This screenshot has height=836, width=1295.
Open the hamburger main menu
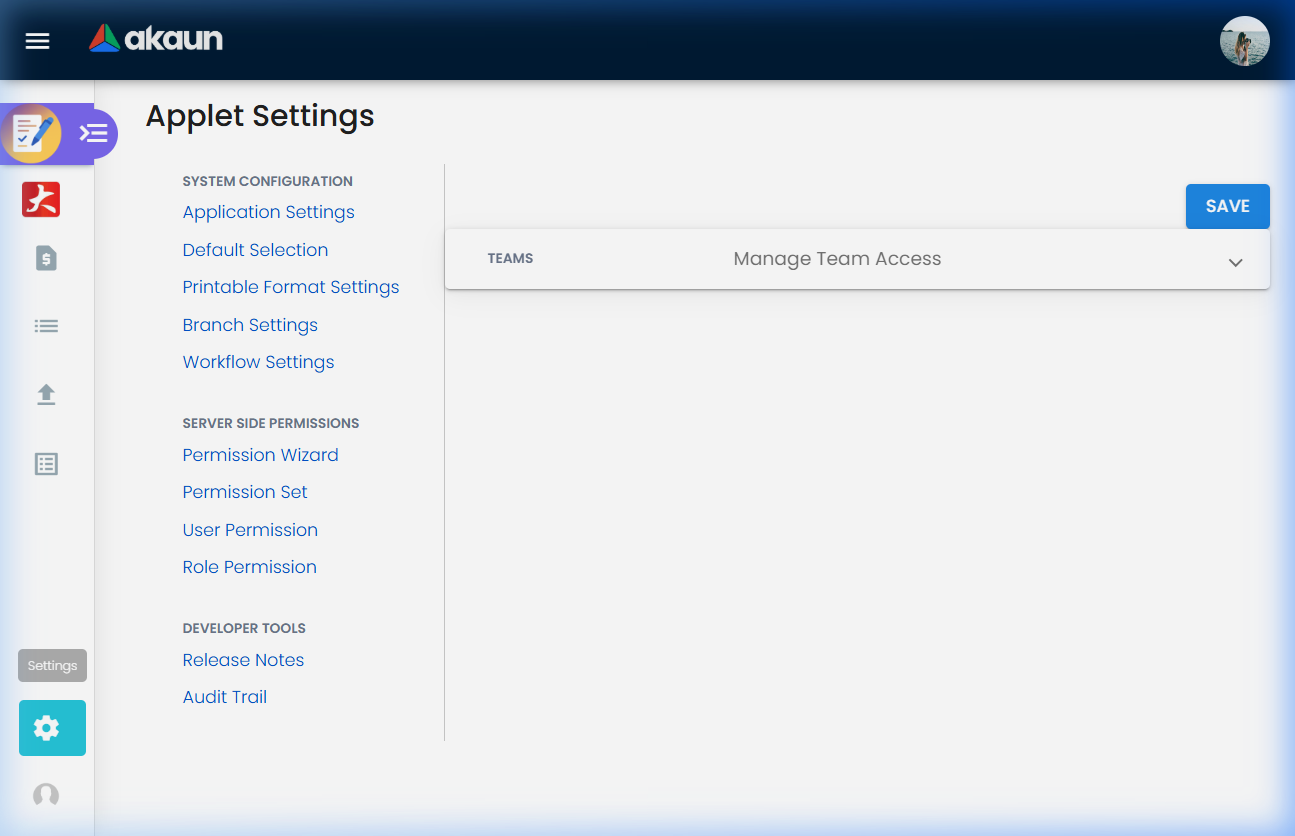38,41
